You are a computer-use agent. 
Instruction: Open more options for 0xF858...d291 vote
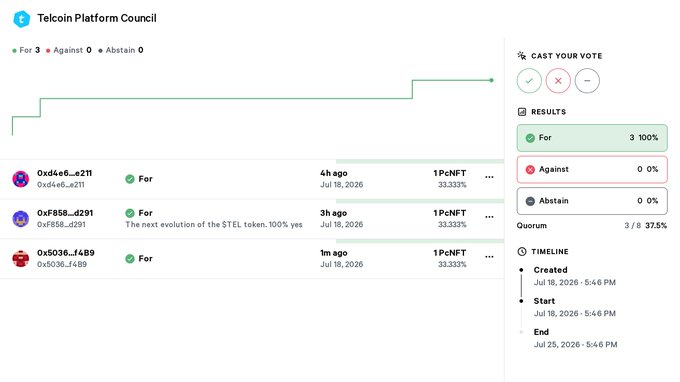pos(489,217)
